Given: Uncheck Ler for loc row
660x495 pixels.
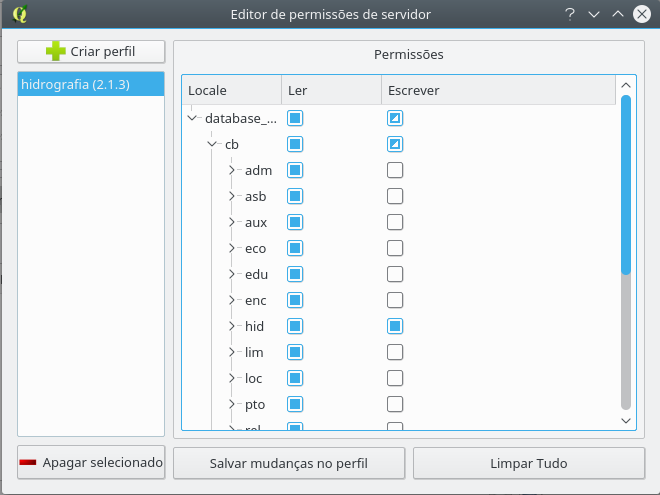Looking at the screenshot, I should point(295,378).
